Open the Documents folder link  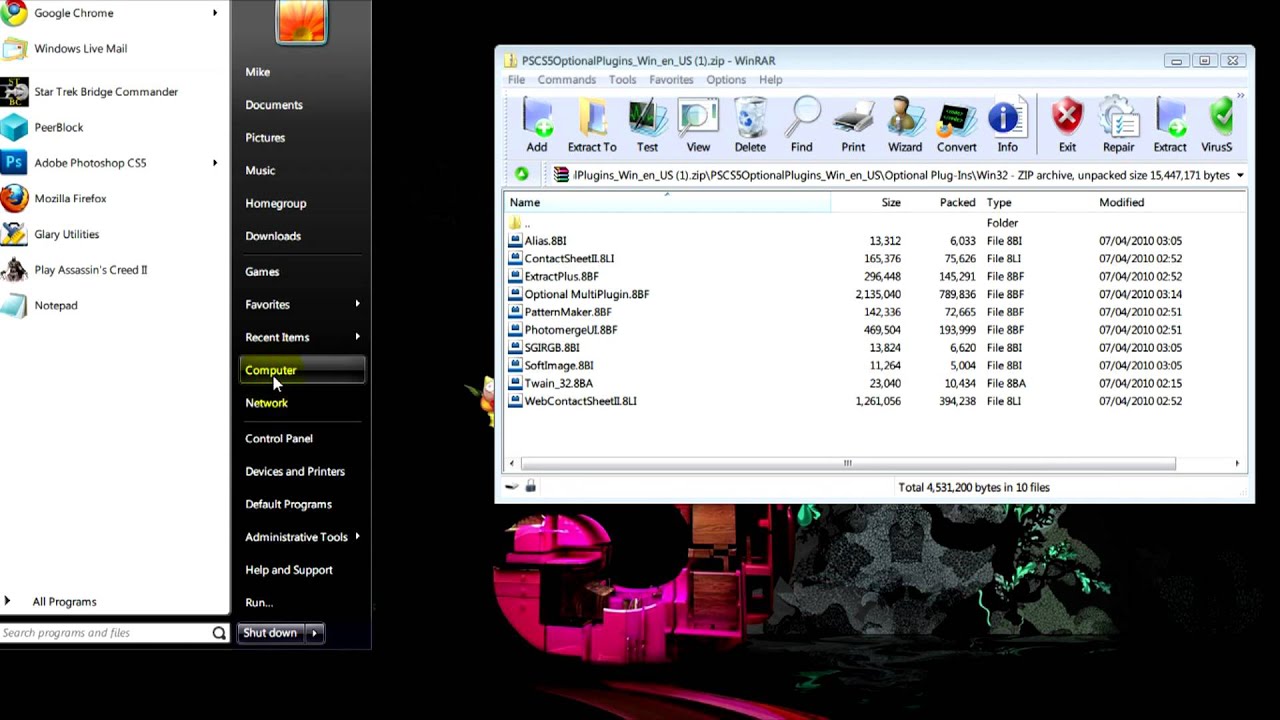click(274, 105)
